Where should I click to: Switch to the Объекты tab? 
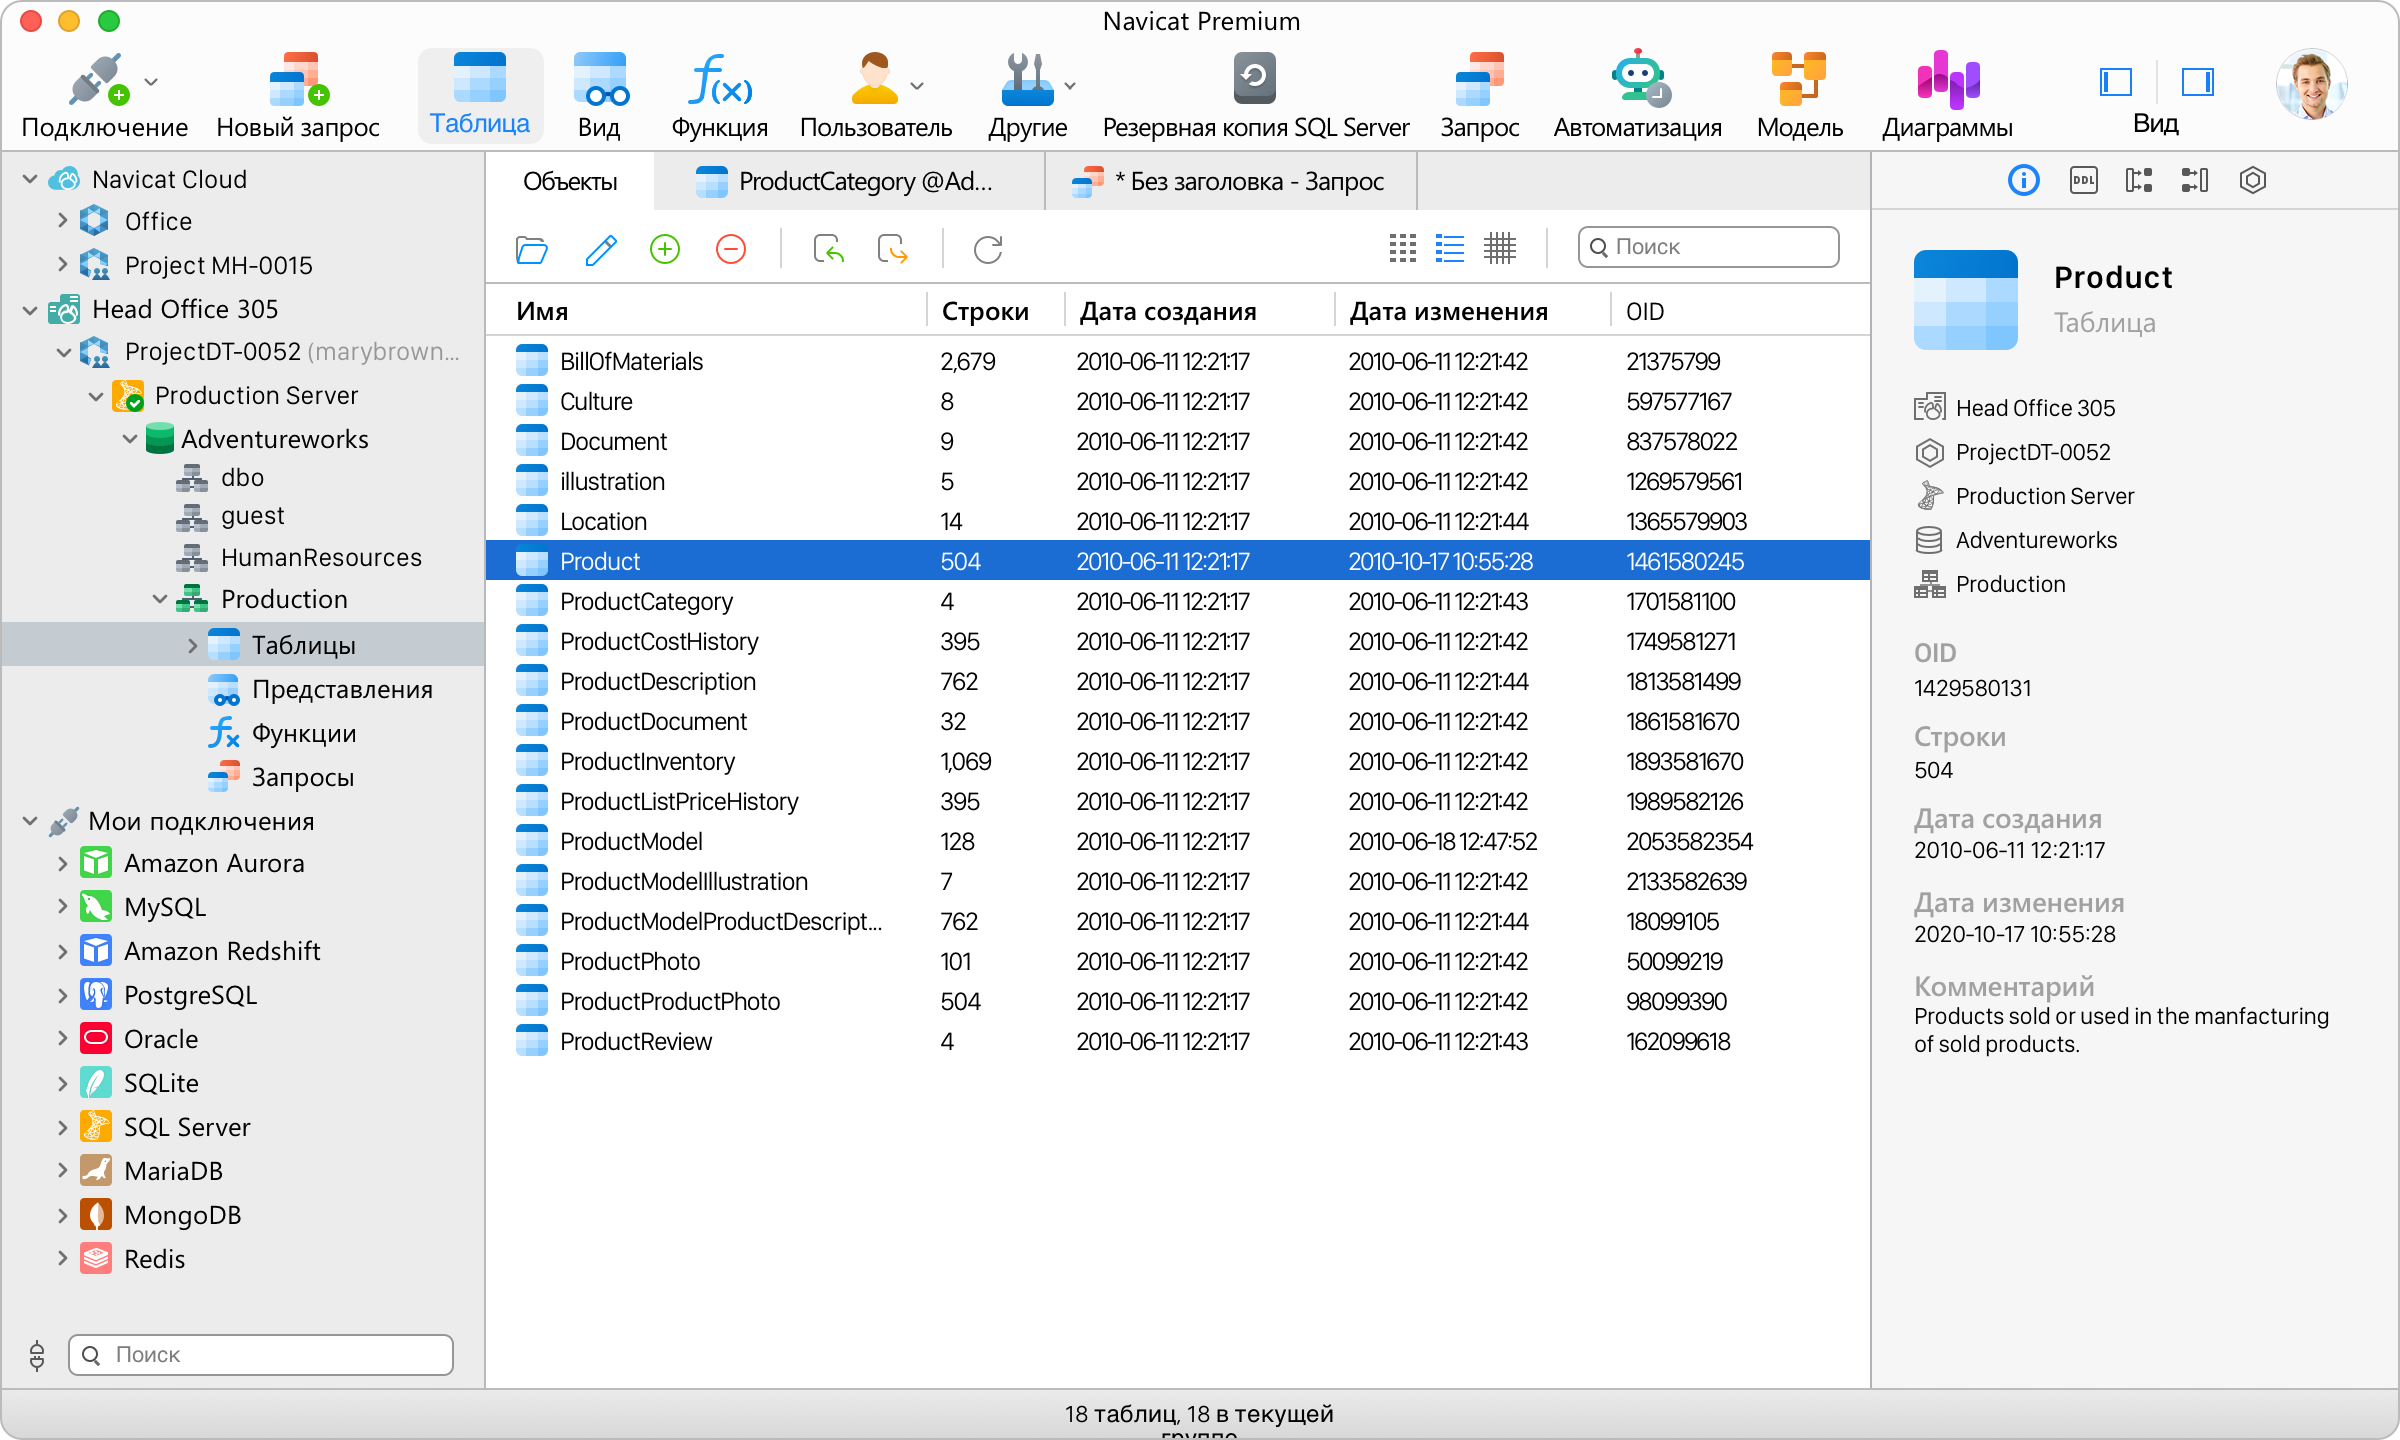570,181
